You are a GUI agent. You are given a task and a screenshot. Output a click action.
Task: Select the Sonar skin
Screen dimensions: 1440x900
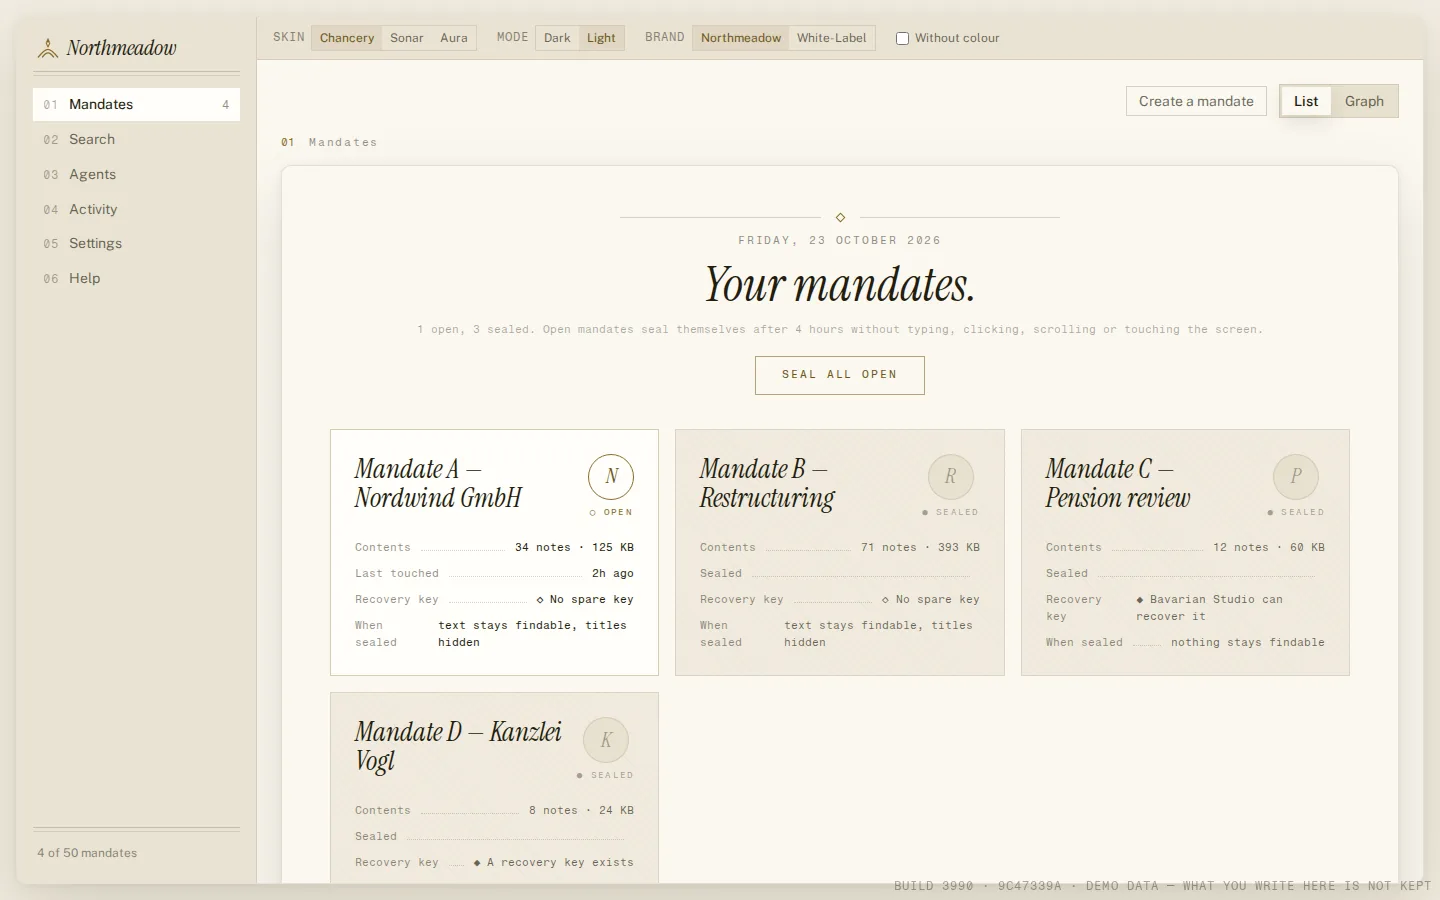pyautogui.click(x=406, y=38)
